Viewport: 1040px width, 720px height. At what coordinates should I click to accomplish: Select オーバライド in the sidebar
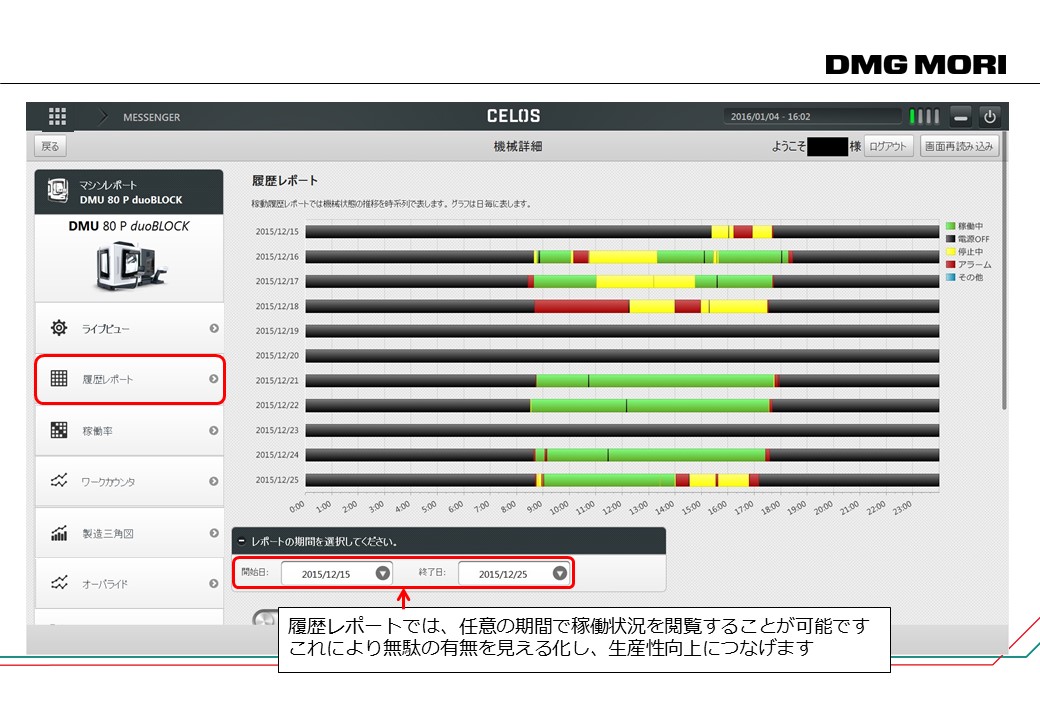pos(129,583)
